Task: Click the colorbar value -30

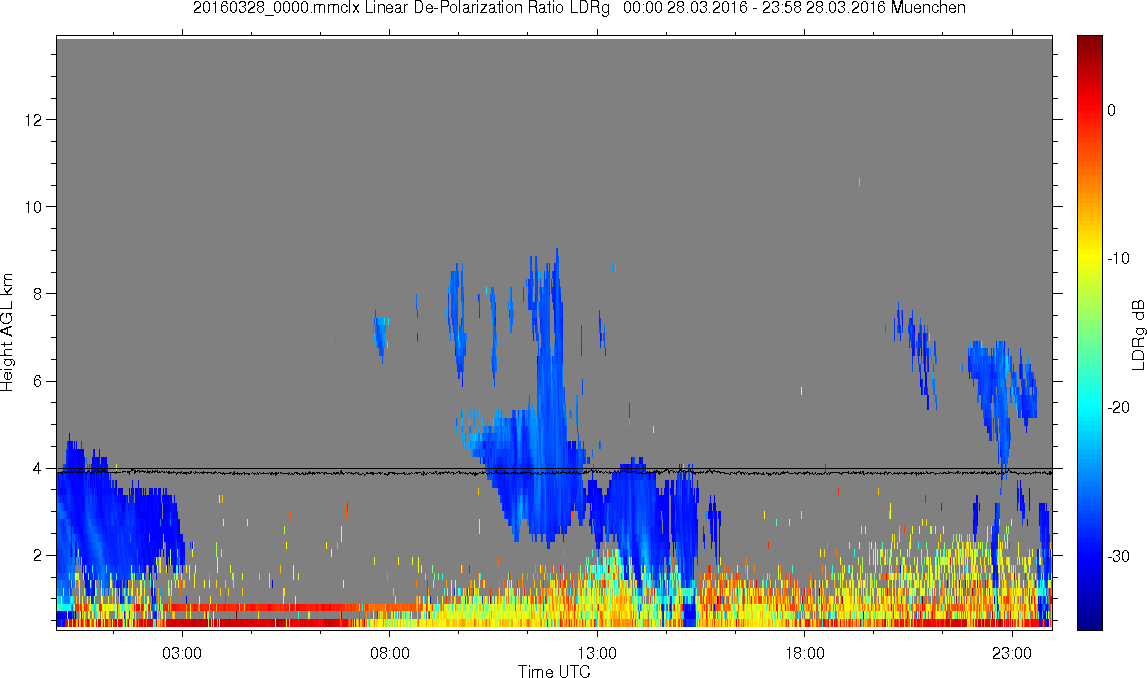Action: tap(1118, 557)
